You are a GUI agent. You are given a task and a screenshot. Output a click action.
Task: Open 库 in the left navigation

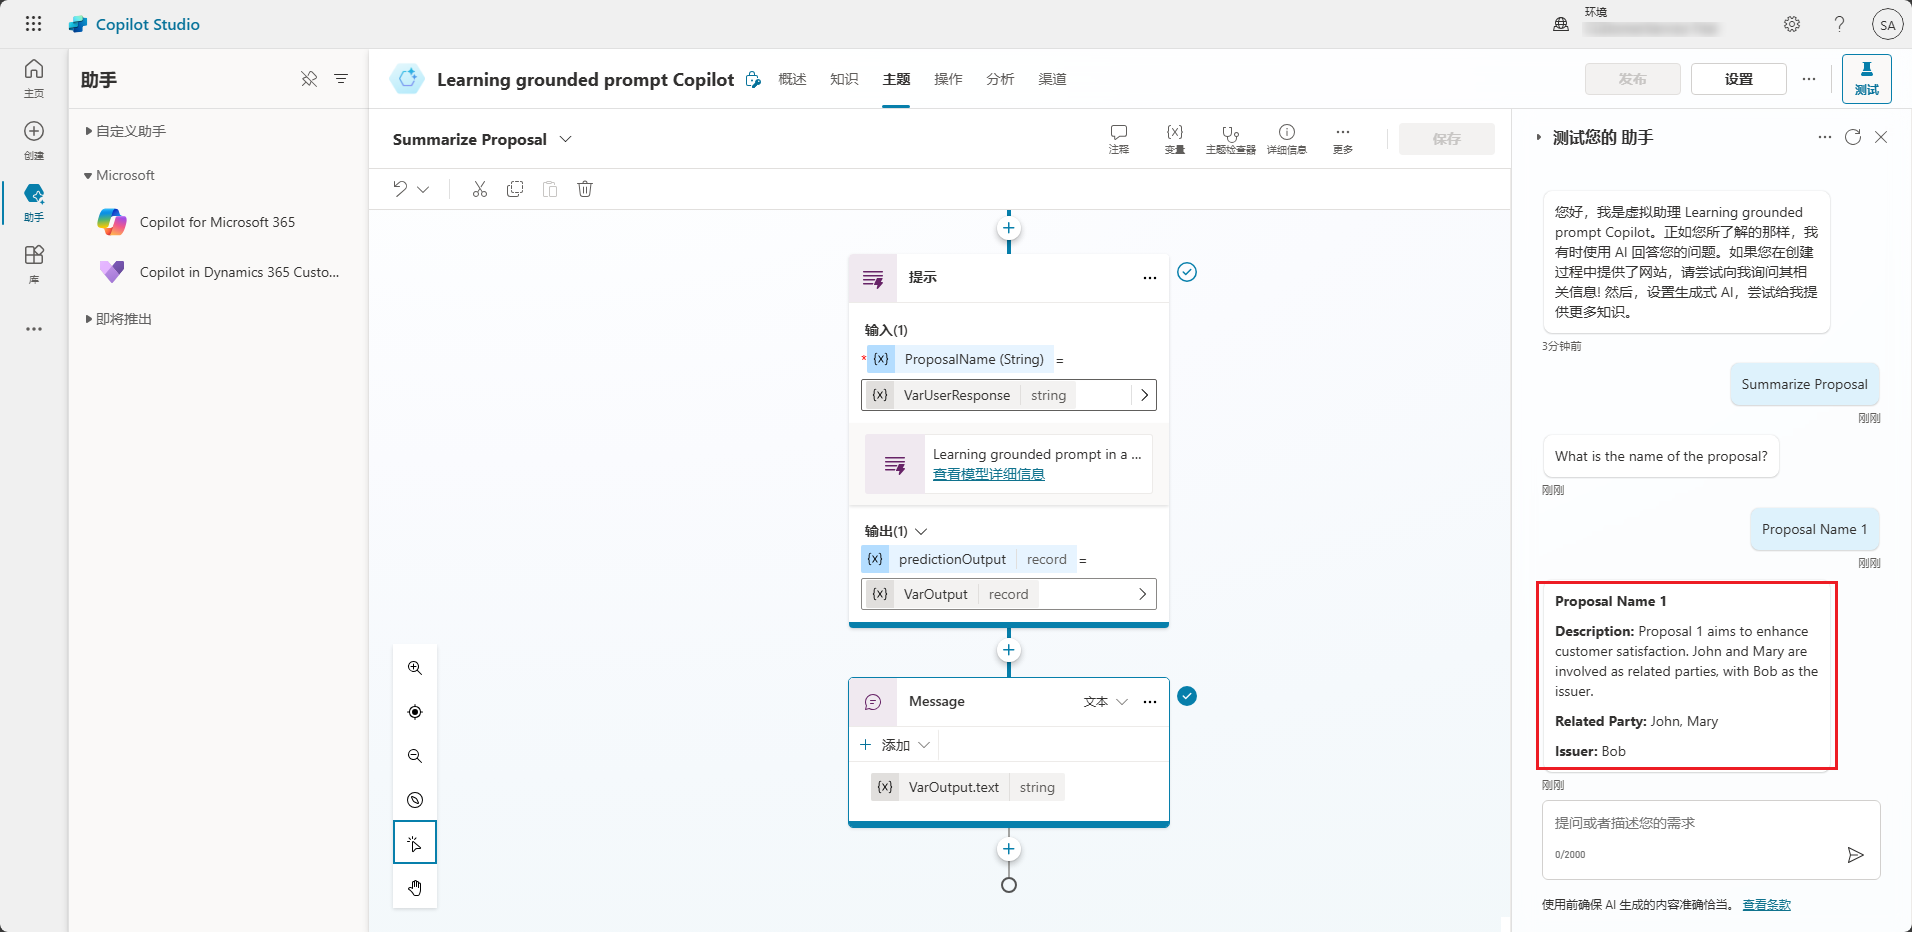click(34, 264)
